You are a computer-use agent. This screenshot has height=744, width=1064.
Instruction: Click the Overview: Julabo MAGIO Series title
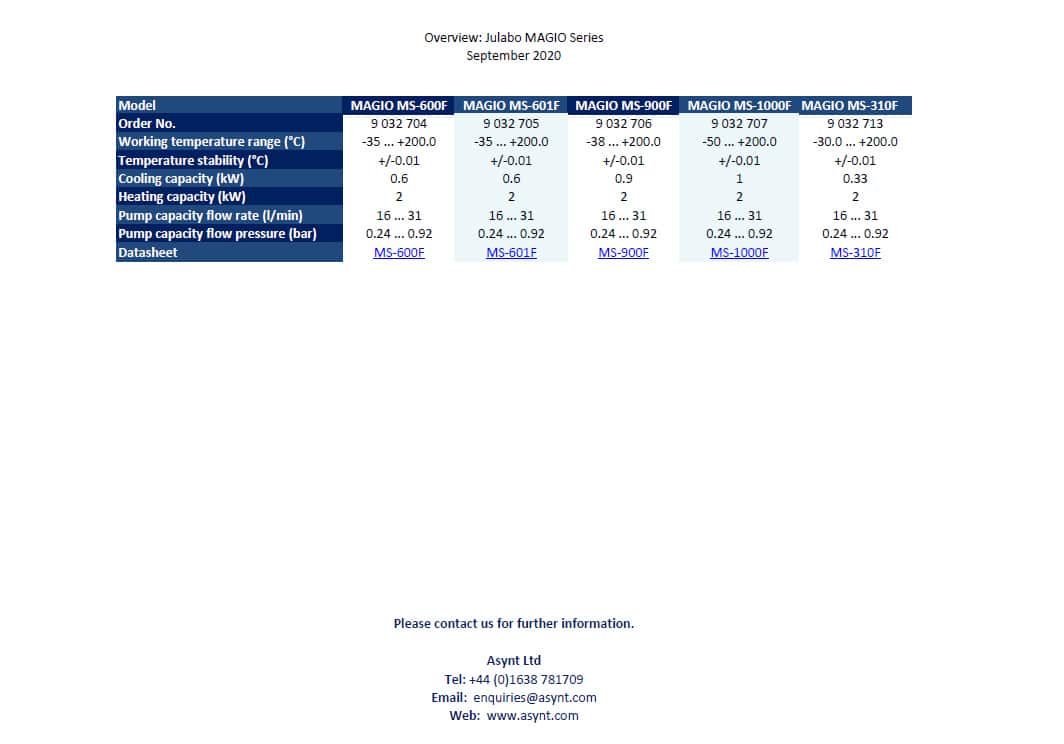point(514,37)
